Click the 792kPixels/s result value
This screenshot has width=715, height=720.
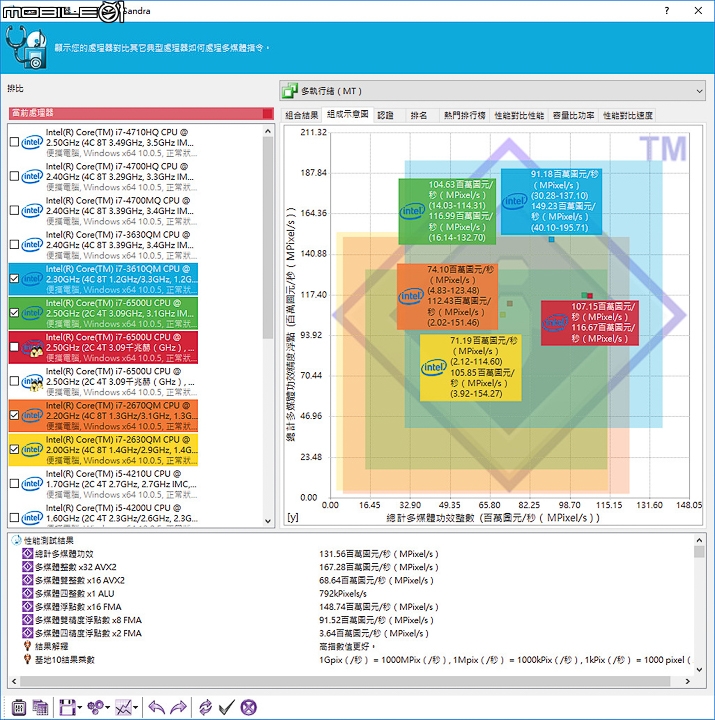343,594
